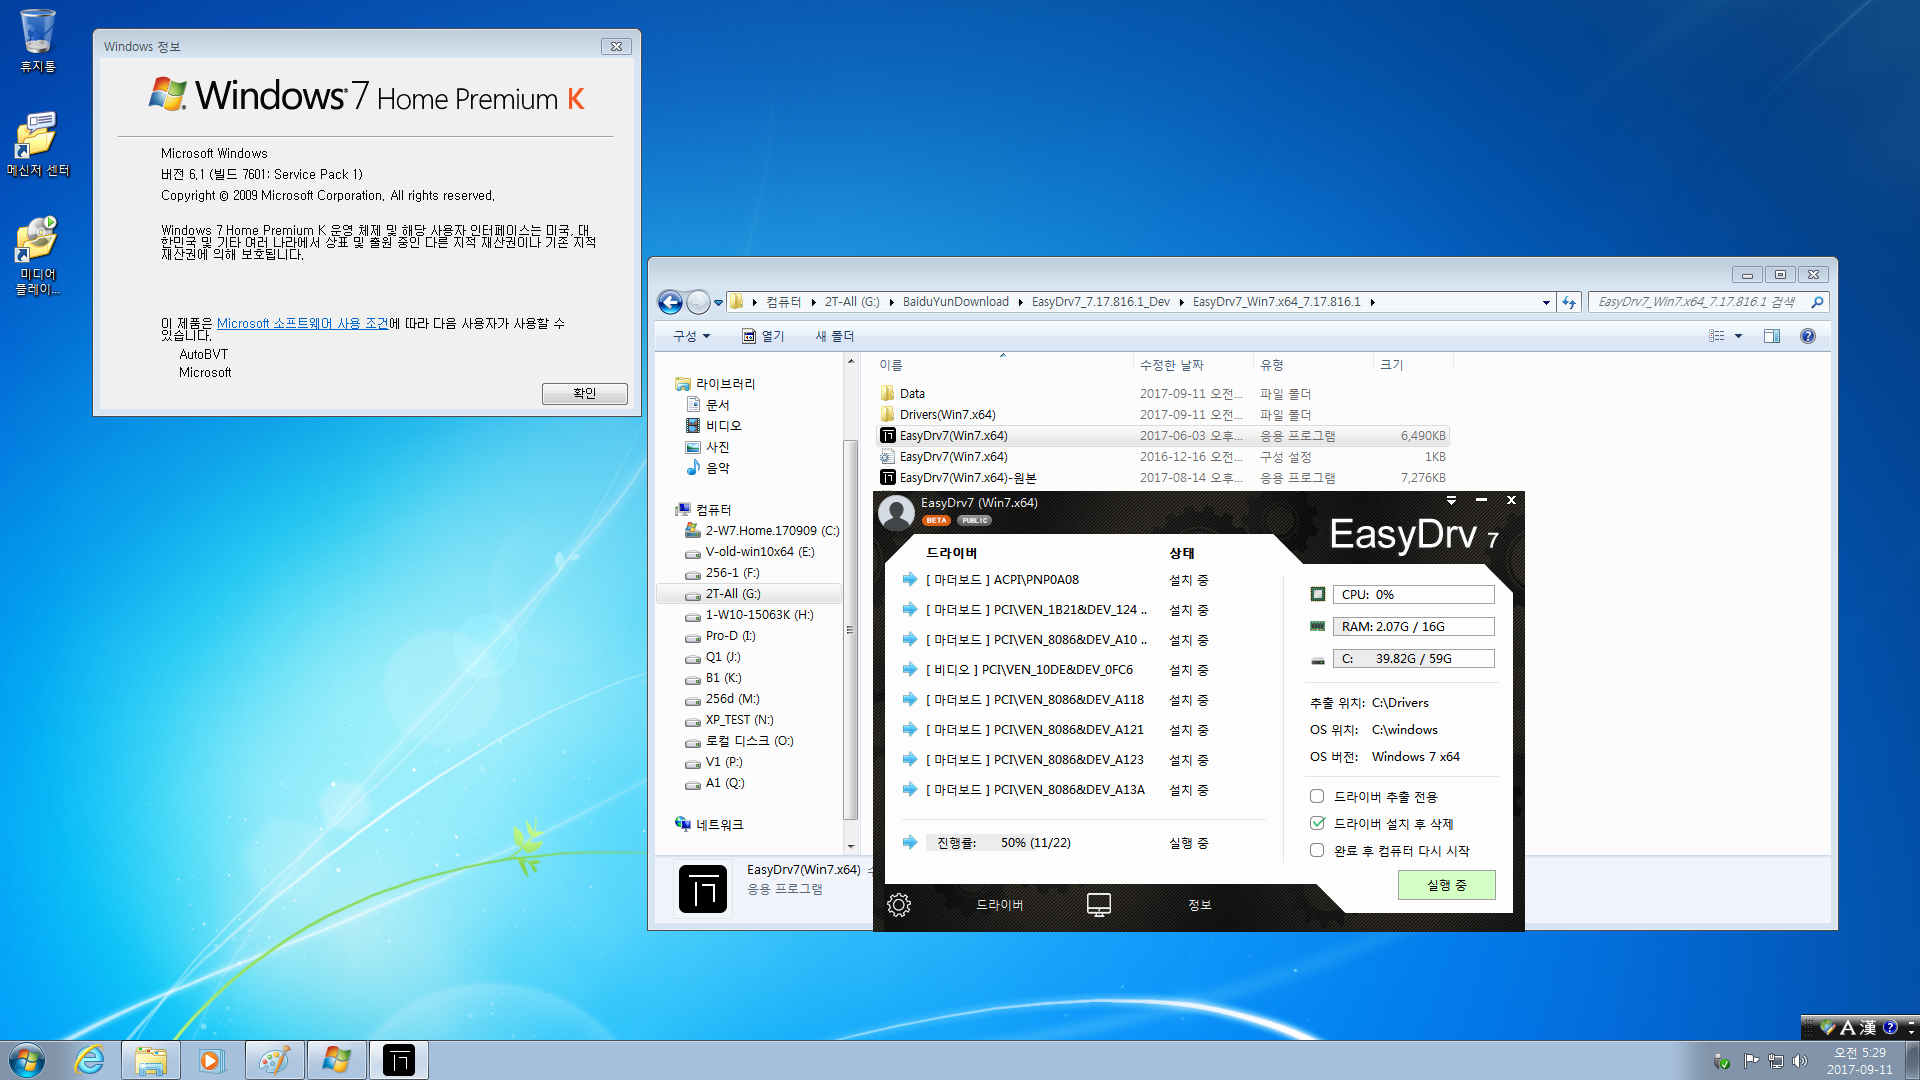Click arrow icon beside PCI\VEN_10DE&DEV_0FC6 driver
1920x1080 pixels.
910,669
